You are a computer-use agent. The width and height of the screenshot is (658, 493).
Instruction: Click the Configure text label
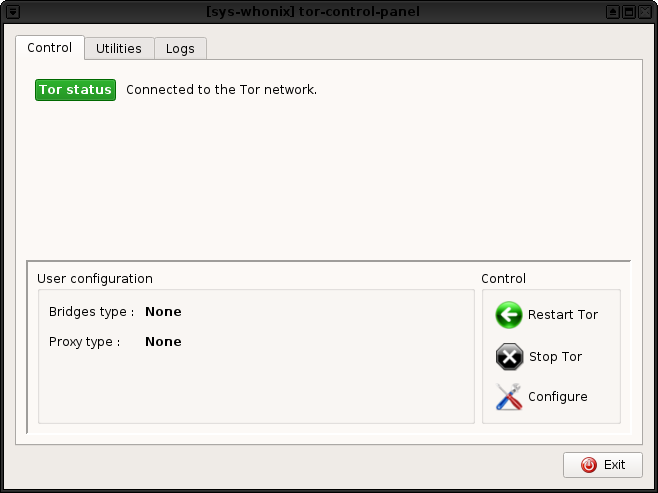(x=557, y=397)
